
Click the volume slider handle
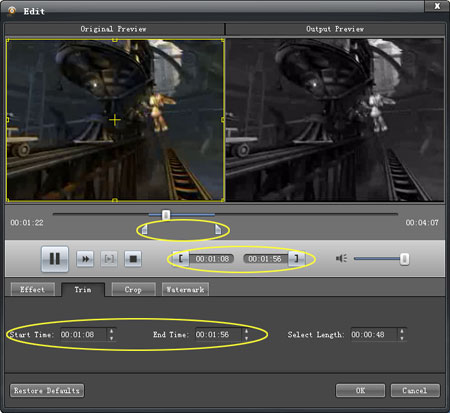404,259
